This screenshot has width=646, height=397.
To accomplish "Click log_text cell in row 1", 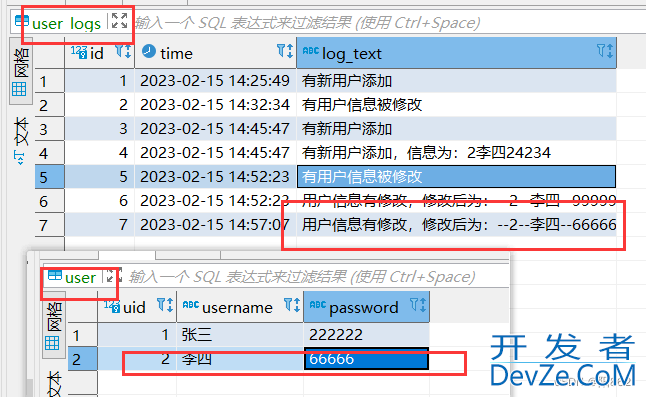I will point(456,81).
